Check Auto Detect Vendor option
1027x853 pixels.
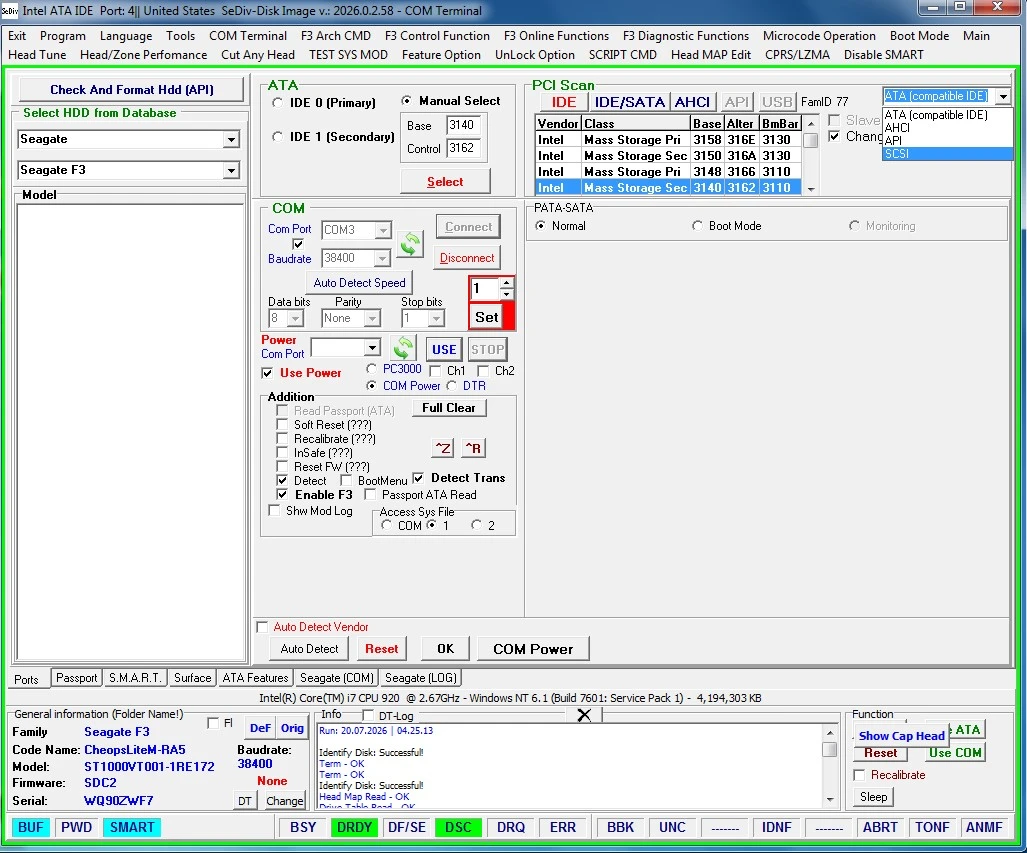263,627
